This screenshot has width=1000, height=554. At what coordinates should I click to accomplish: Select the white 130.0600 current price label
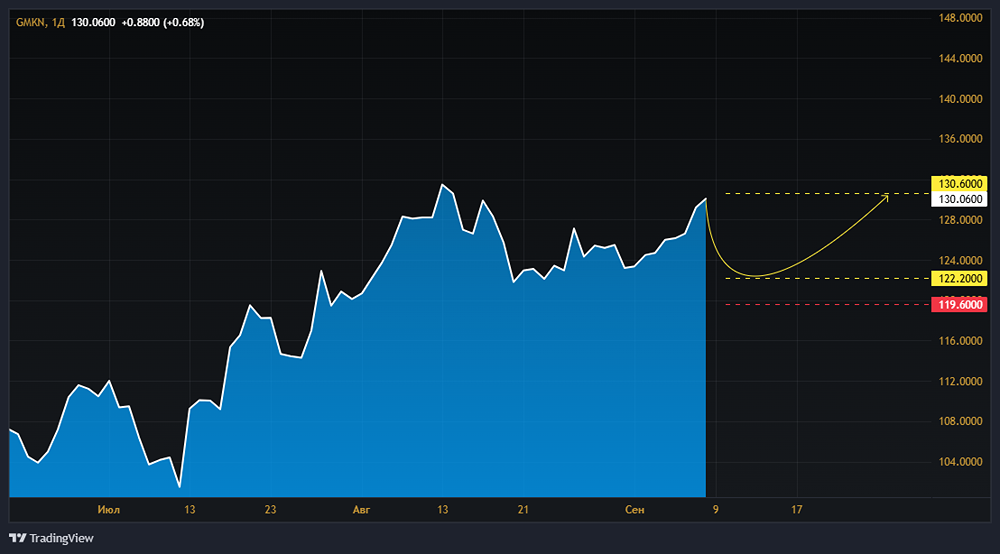[x=960, y=199]
